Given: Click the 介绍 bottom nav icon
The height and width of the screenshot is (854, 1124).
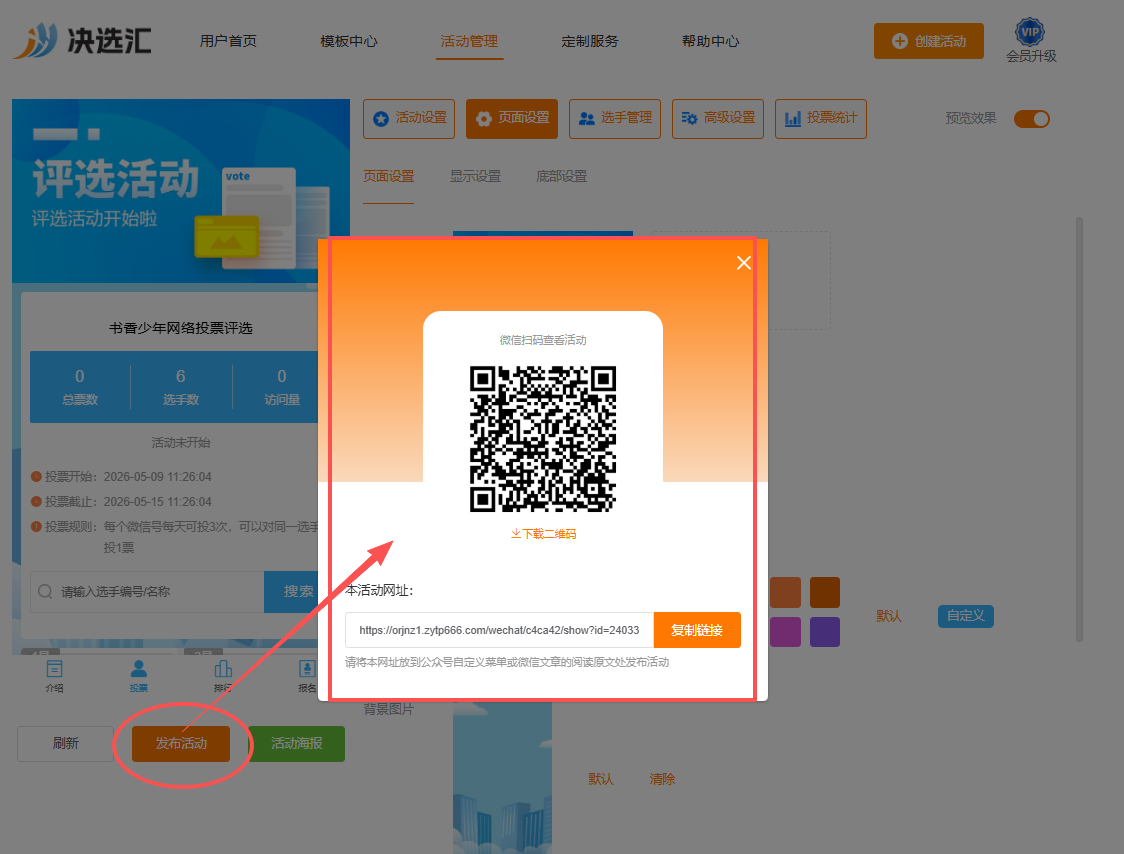Looking at the screenshot, I should 54,676.
